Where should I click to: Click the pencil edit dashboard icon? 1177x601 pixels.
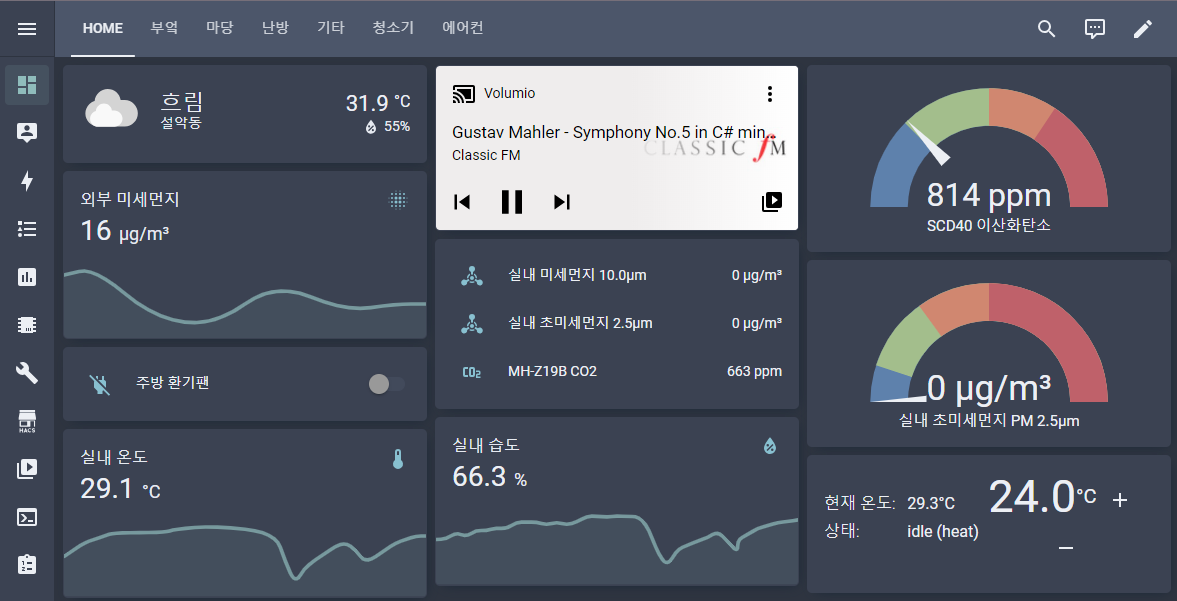click(x=1142, y=29)
